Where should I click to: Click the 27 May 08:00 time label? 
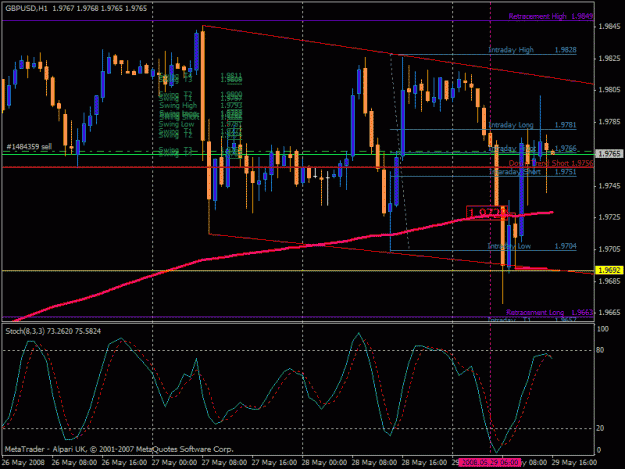pyautogui.click(x=224, y=462)
